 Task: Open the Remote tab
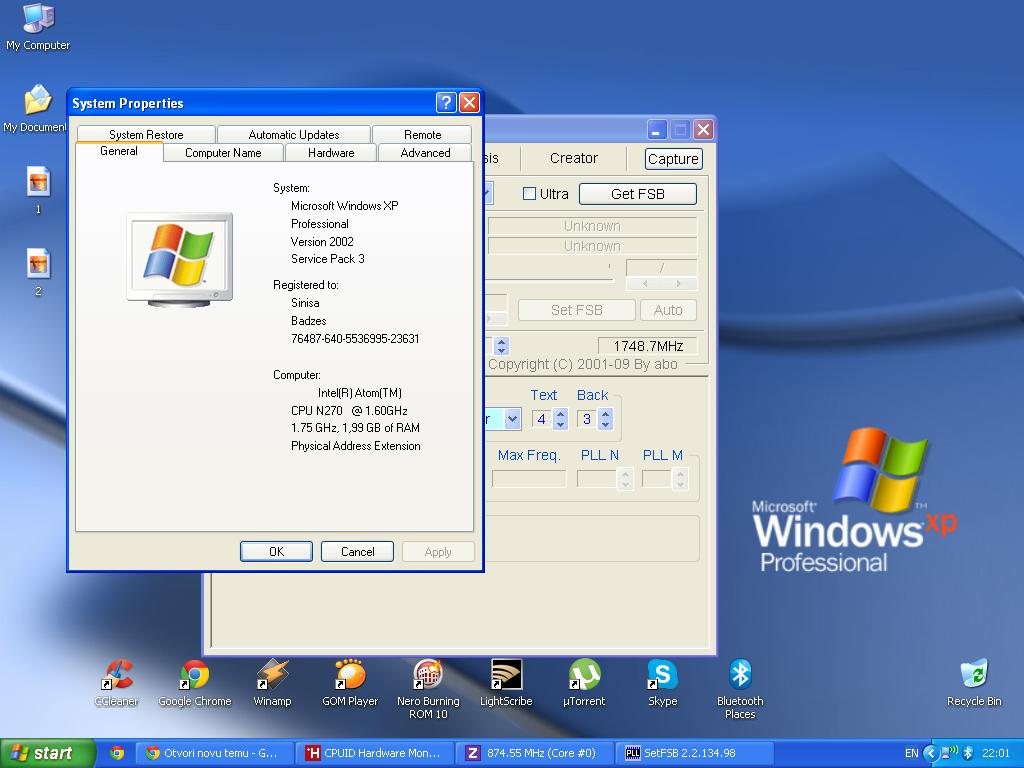click(x=423, y=135)
